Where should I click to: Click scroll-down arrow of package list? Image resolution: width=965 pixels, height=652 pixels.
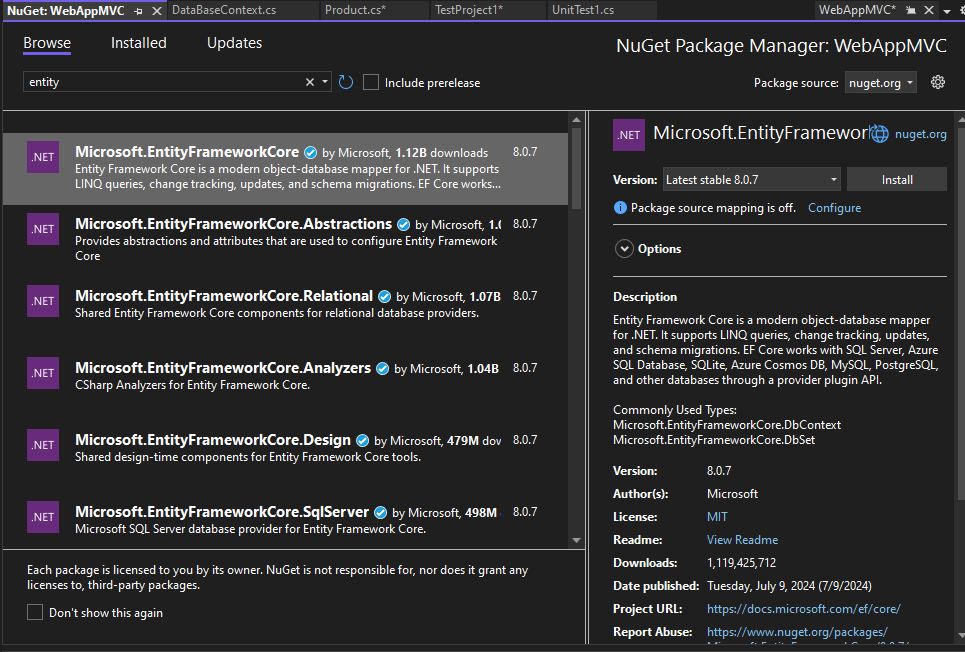tap(576, 541)
